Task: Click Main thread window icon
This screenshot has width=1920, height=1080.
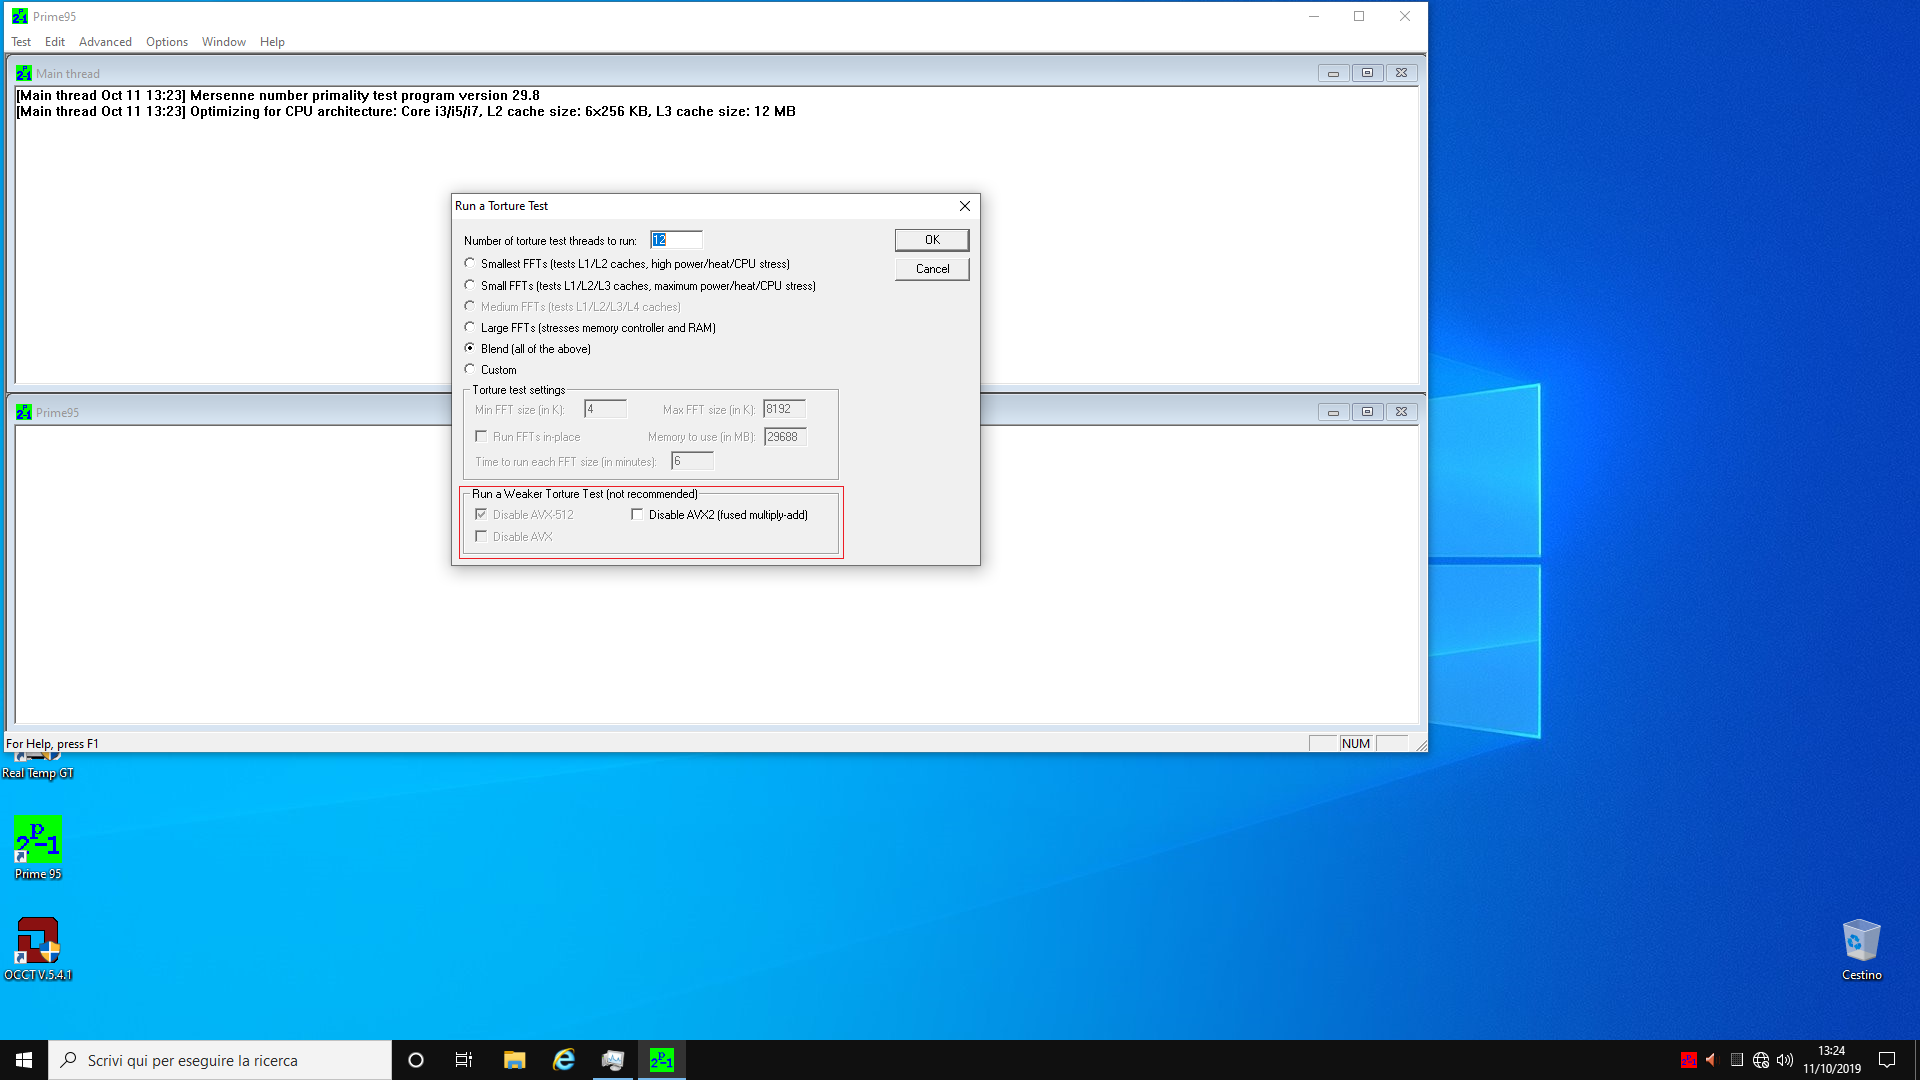Action: (24, 73)
